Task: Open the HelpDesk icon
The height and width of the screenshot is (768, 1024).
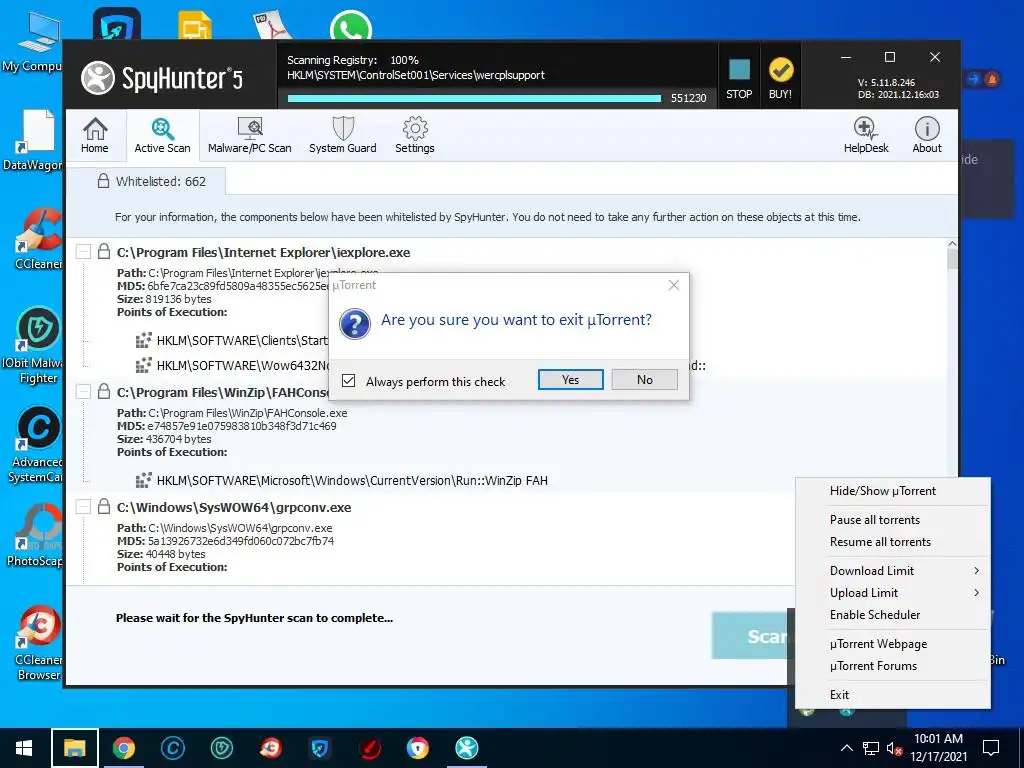Action: point(866,135)
